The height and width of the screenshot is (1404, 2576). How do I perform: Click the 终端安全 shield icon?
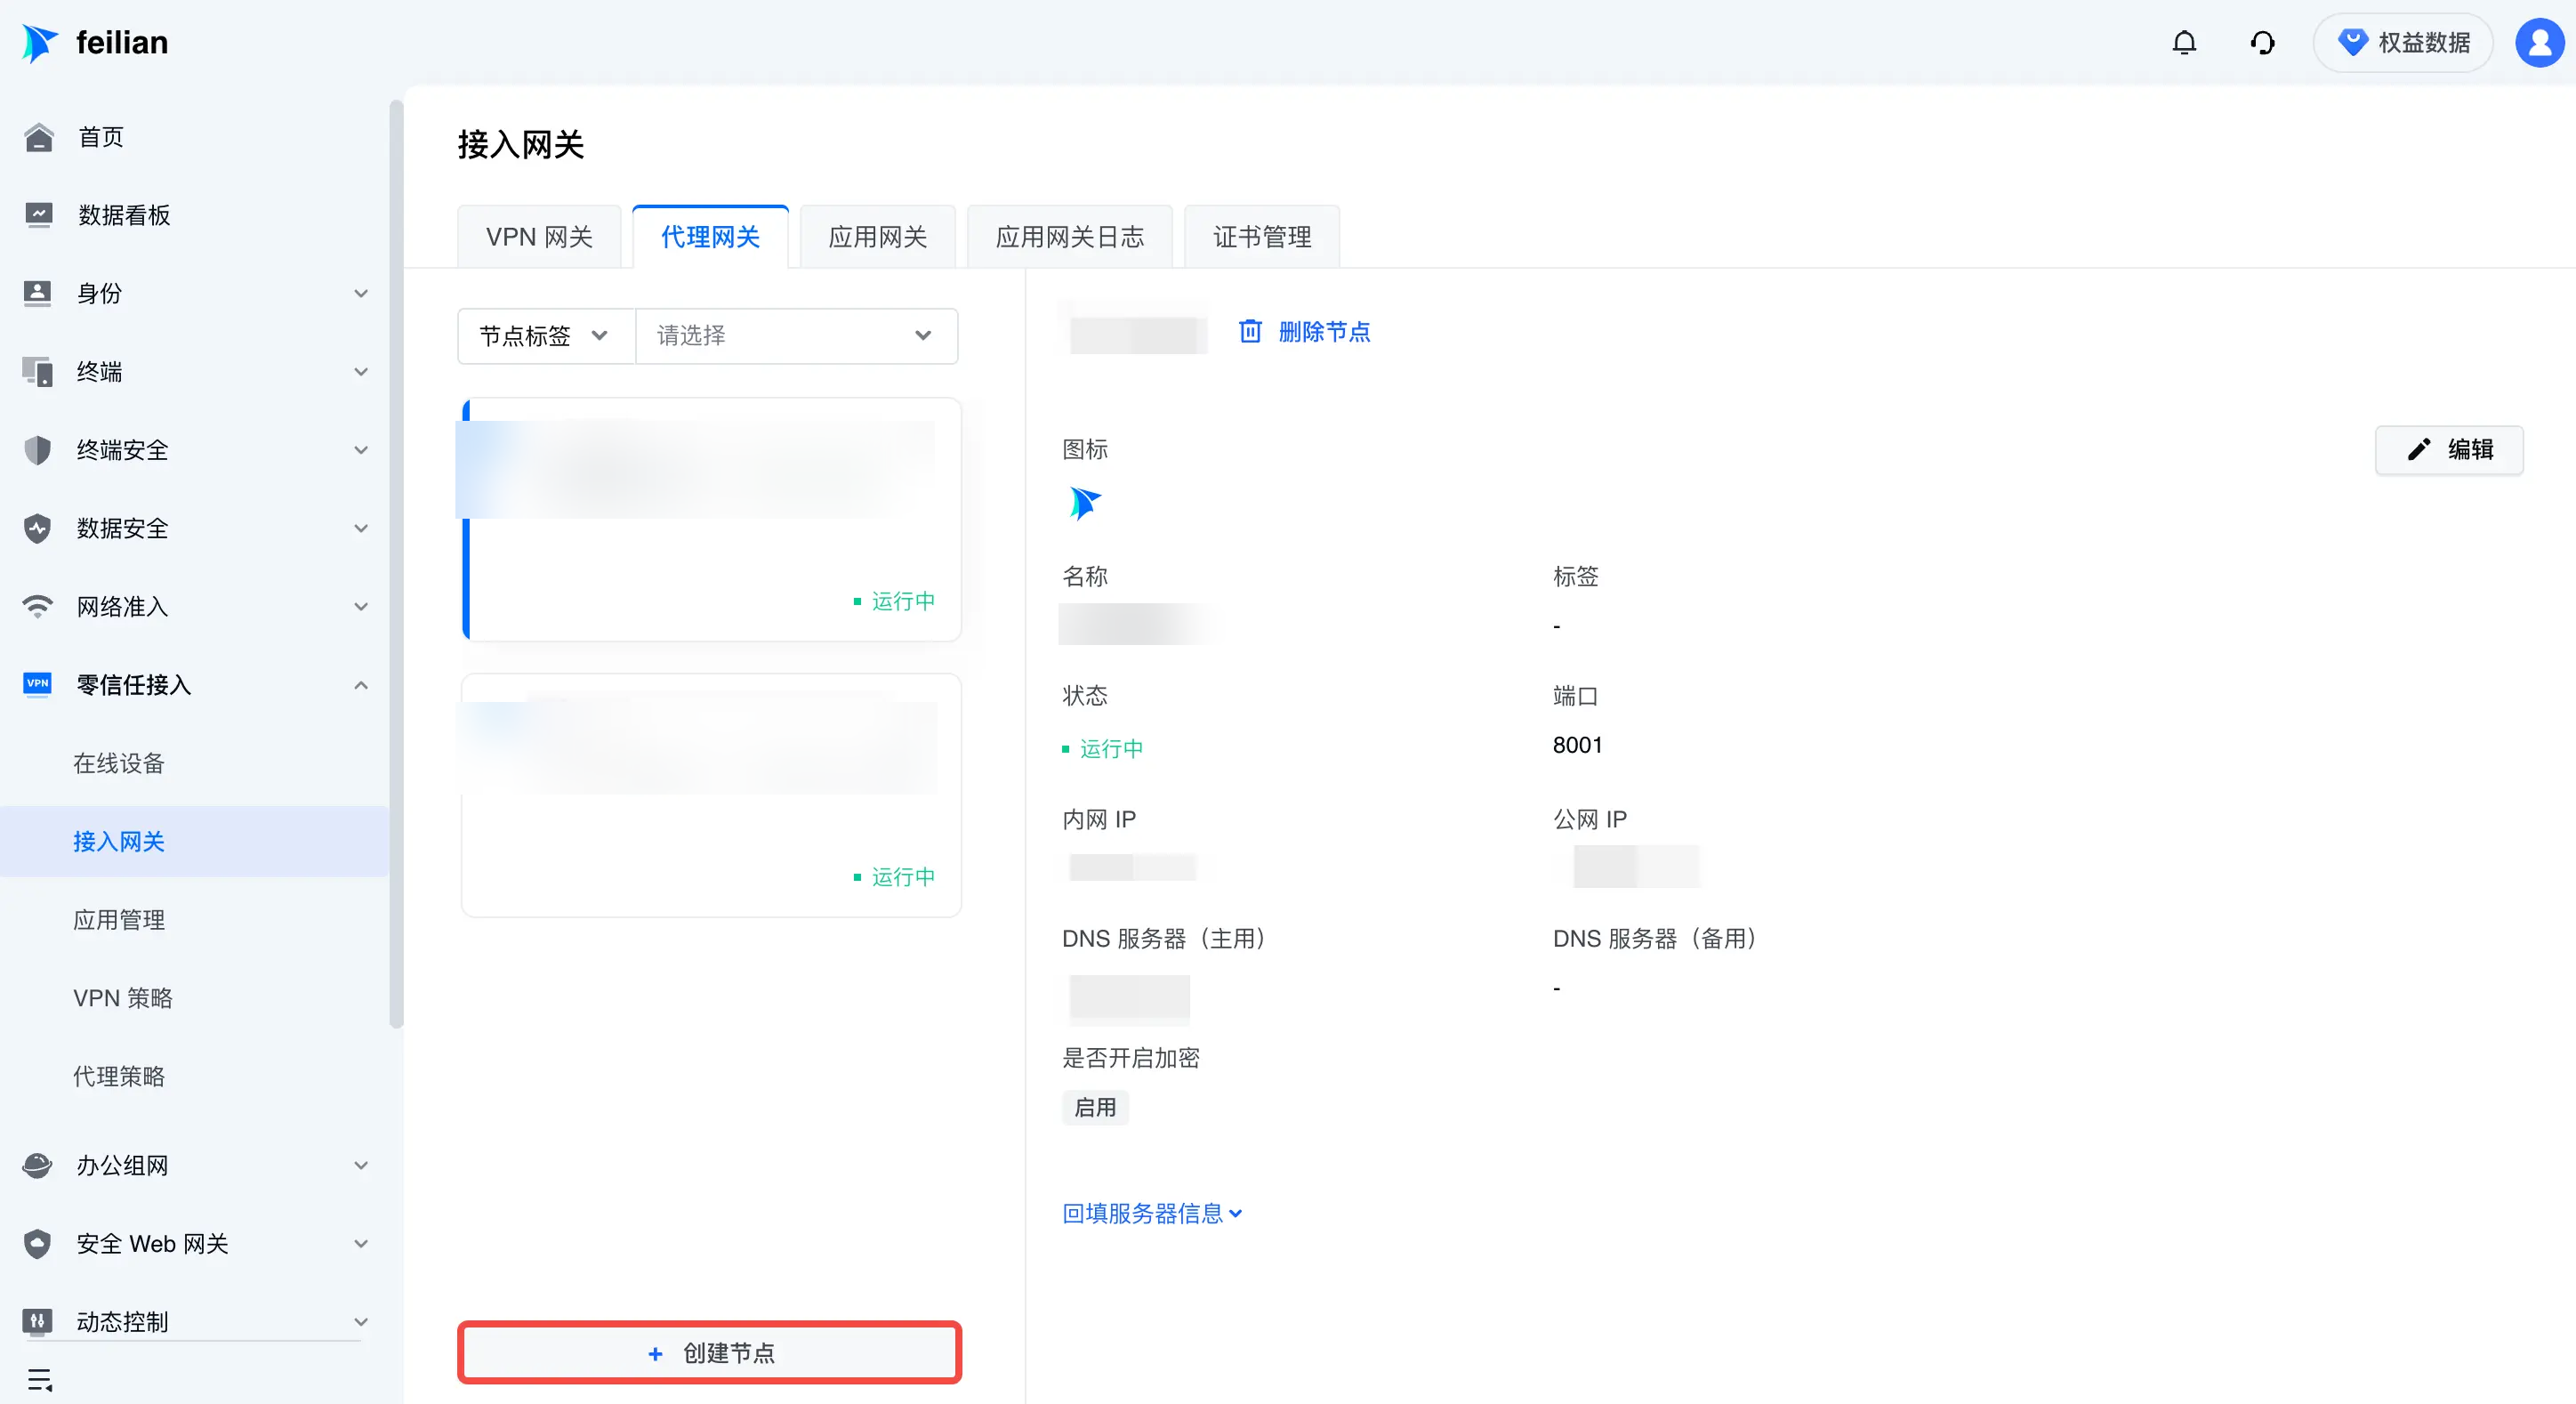(38, 450)
